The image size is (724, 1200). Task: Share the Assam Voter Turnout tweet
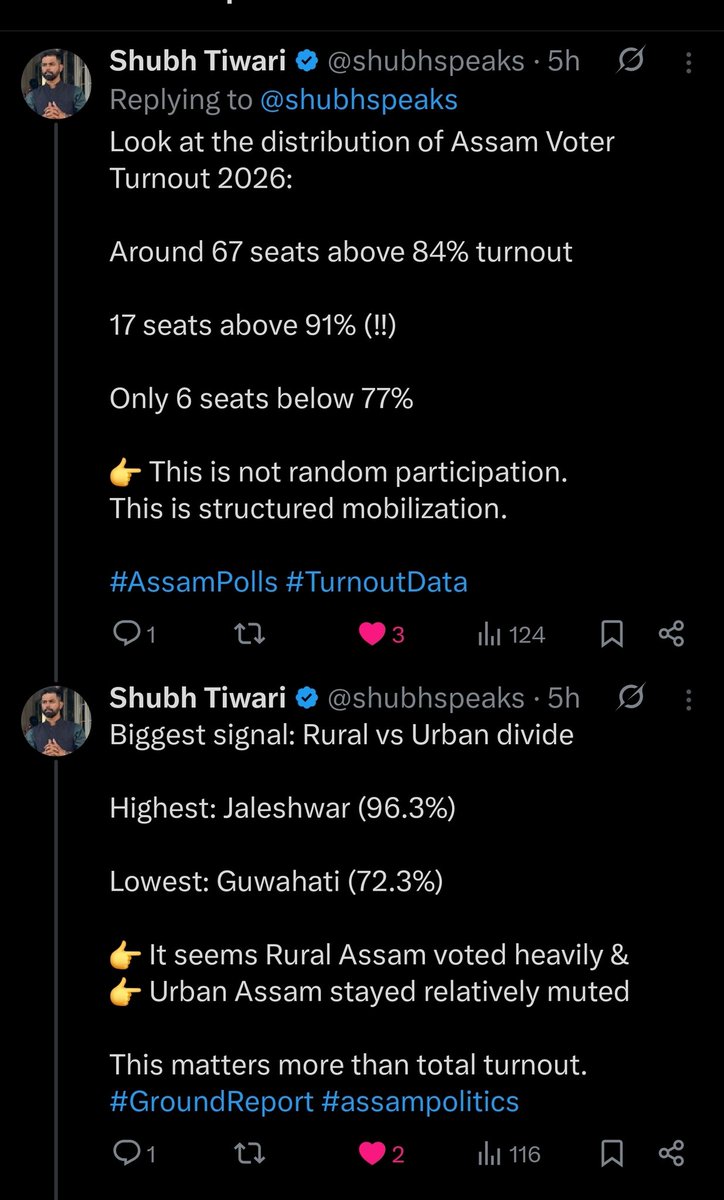coord(671,634)
